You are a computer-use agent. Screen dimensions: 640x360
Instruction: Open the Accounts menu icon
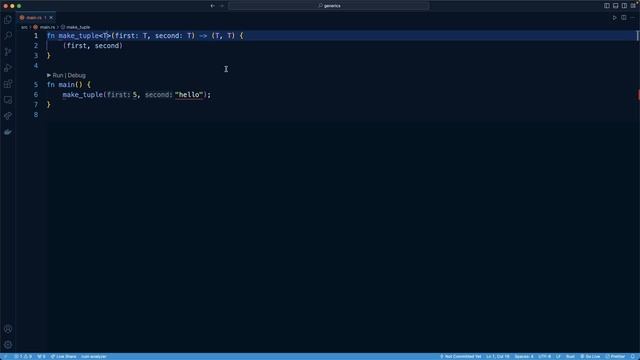coord(8,329)
